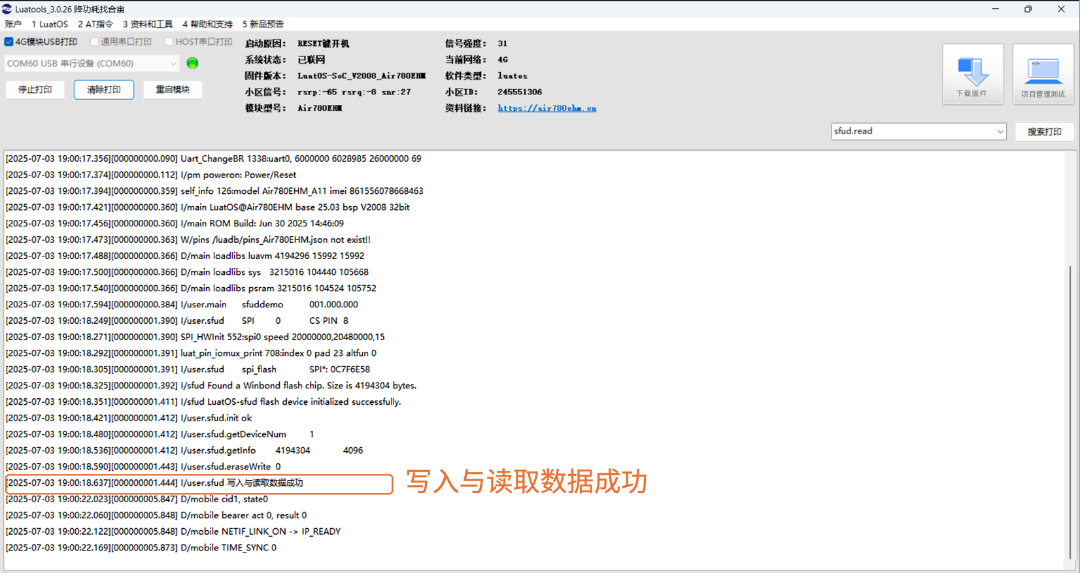Select the log line 'Uart_ChangeBR 1338:uart0'
This screenshot has height=573, width=1080.
pos(214,158)
